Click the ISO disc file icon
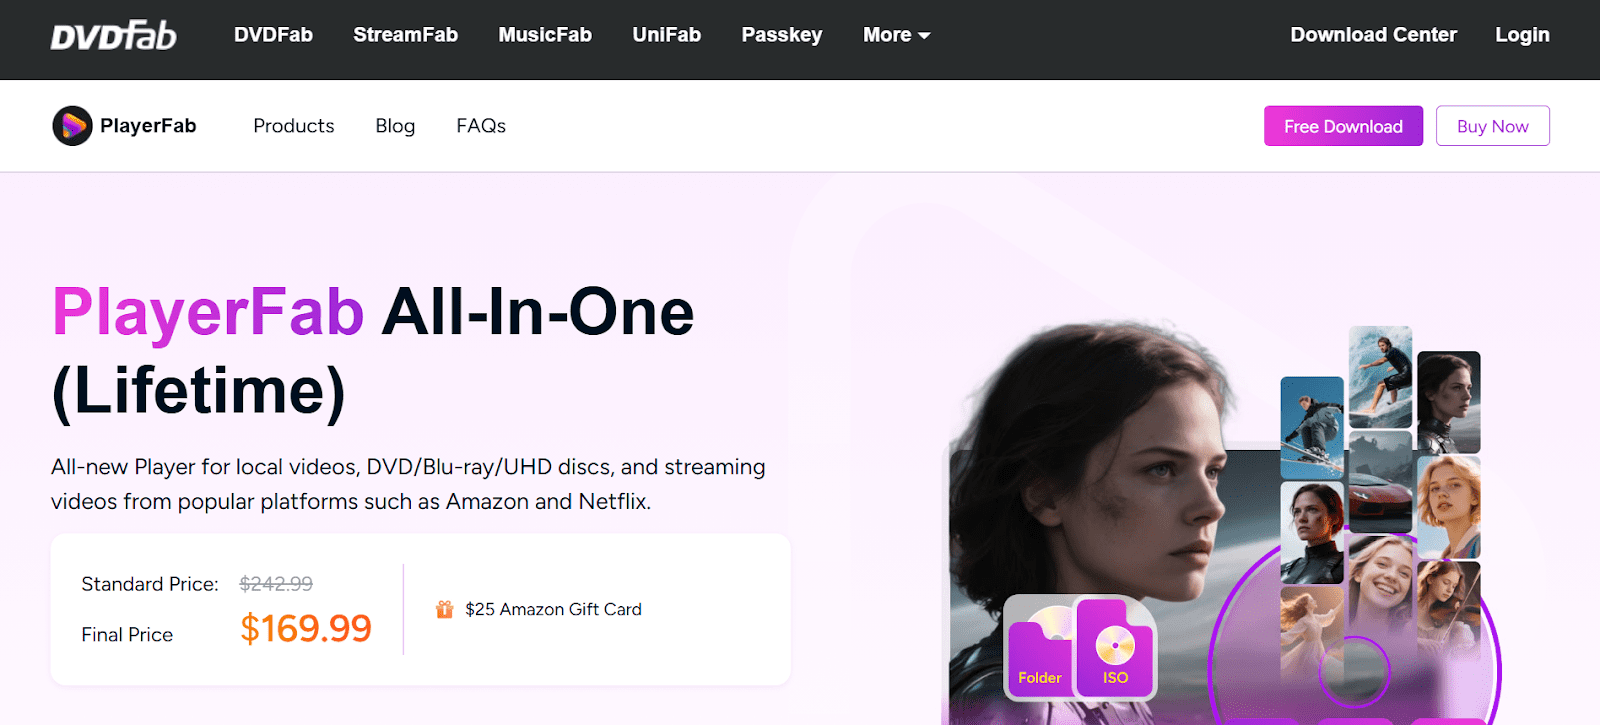This screenshot has height=725, width=1600. [1115, 650]
